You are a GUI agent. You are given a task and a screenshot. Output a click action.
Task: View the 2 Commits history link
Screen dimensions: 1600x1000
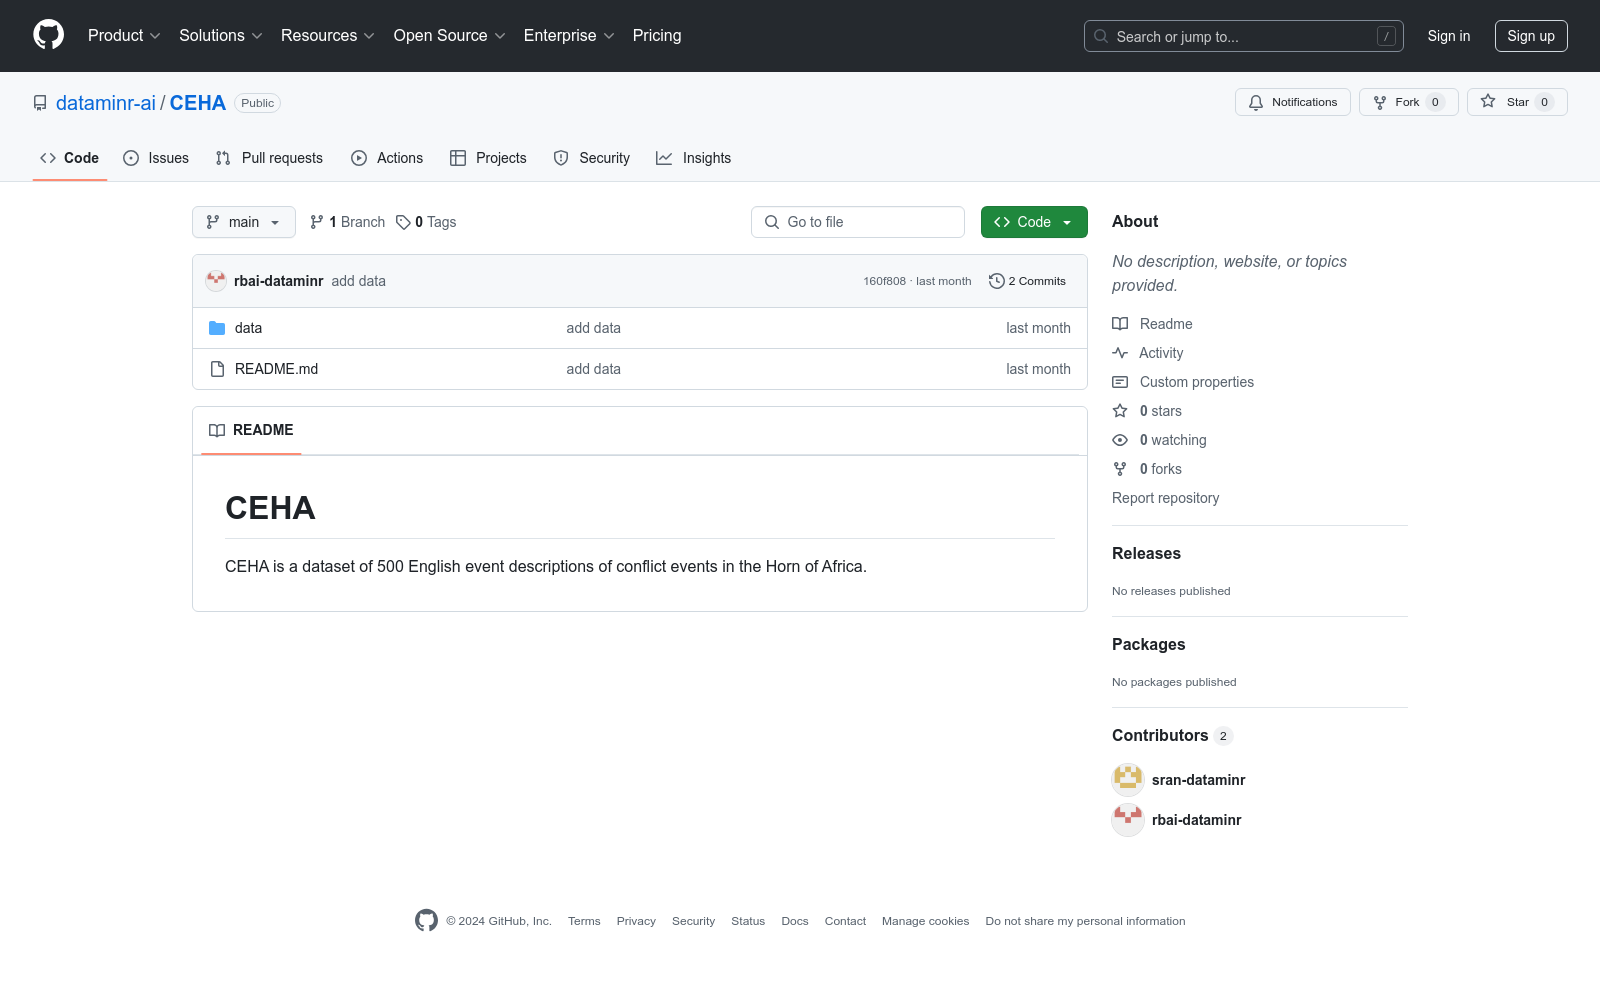(x=1027, y=281)
